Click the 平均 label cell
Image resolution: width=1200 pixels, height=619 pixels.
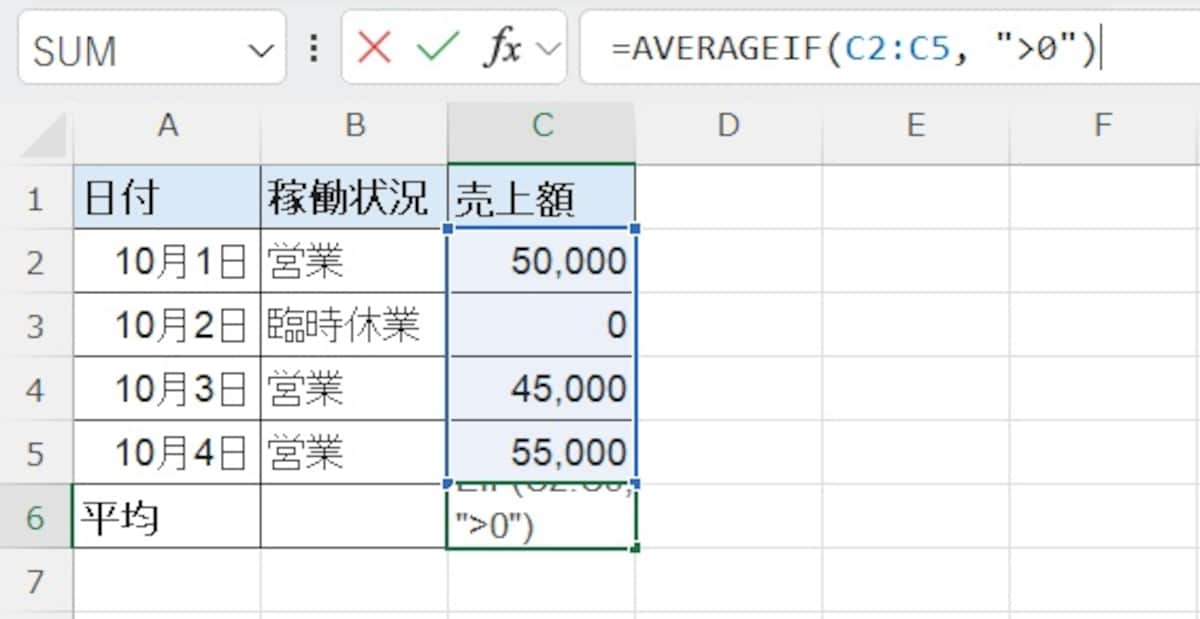[x=167, y=517]
